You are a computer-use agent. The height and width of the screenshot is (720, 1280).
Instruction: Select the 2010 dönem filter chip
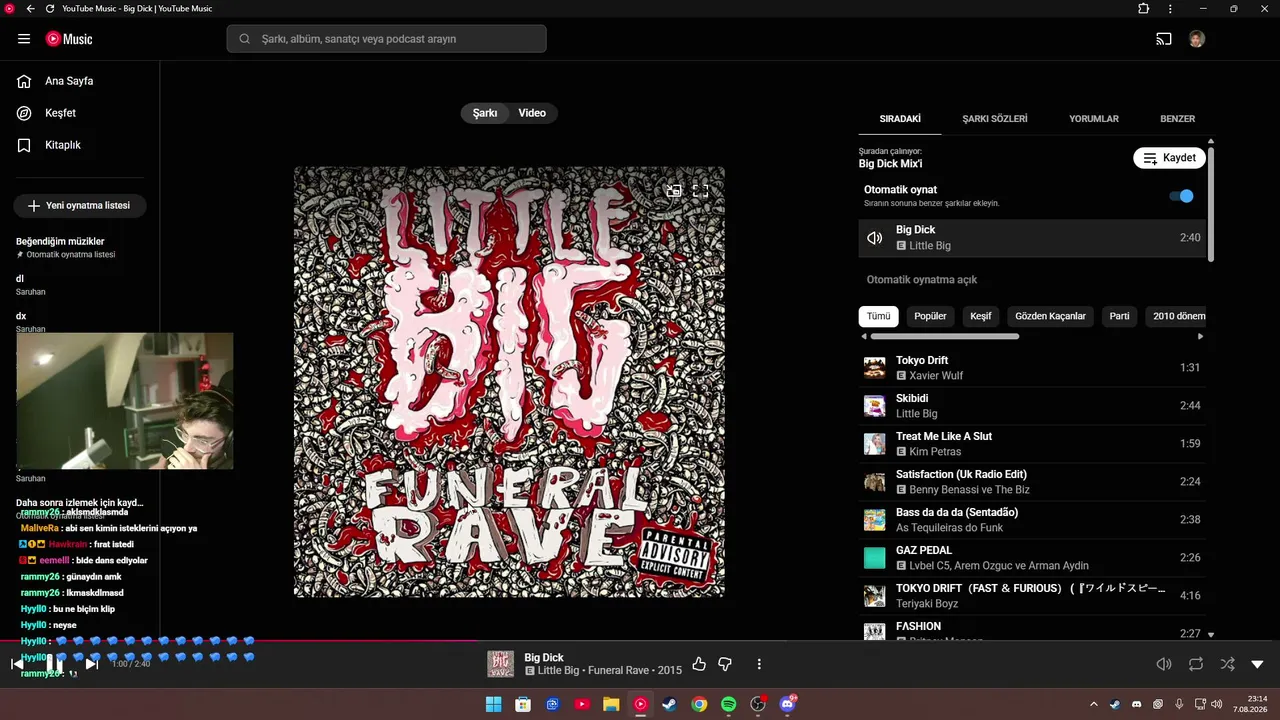[1177, 316]
